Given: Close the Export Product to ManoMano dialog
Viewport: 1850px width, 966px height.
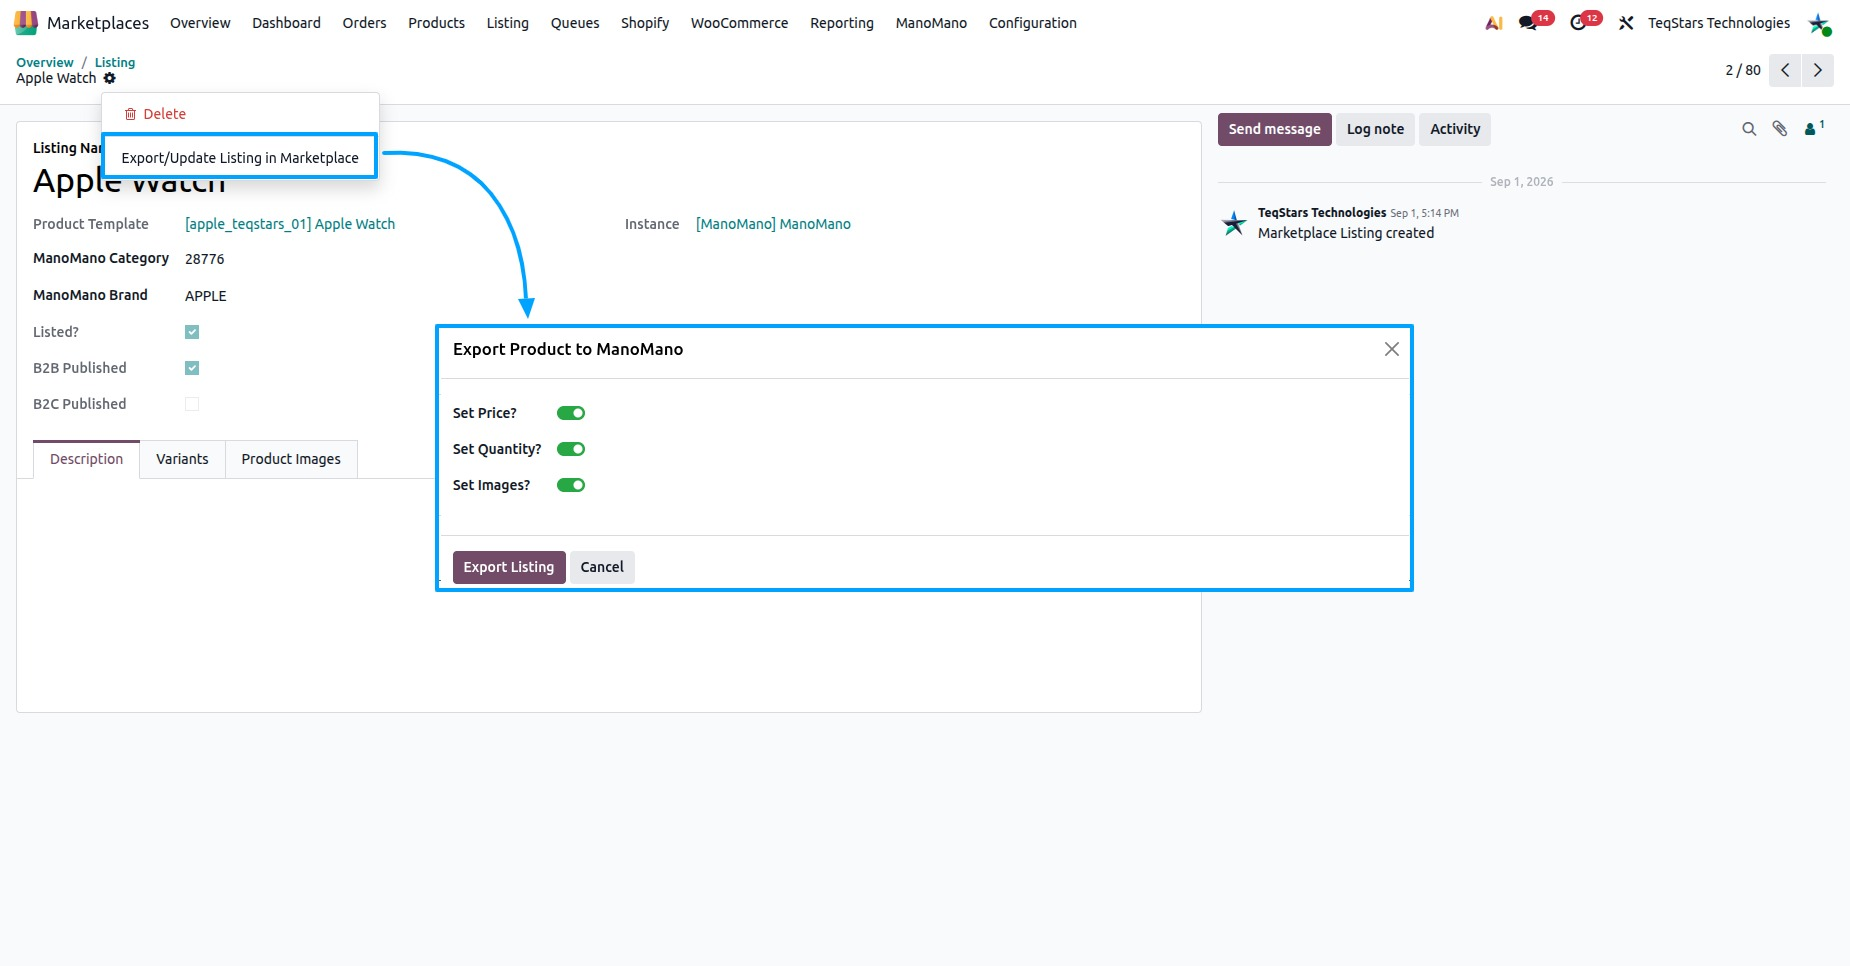Looking at the screenshot, I should pyautogui.click(x=1392, y=349).
